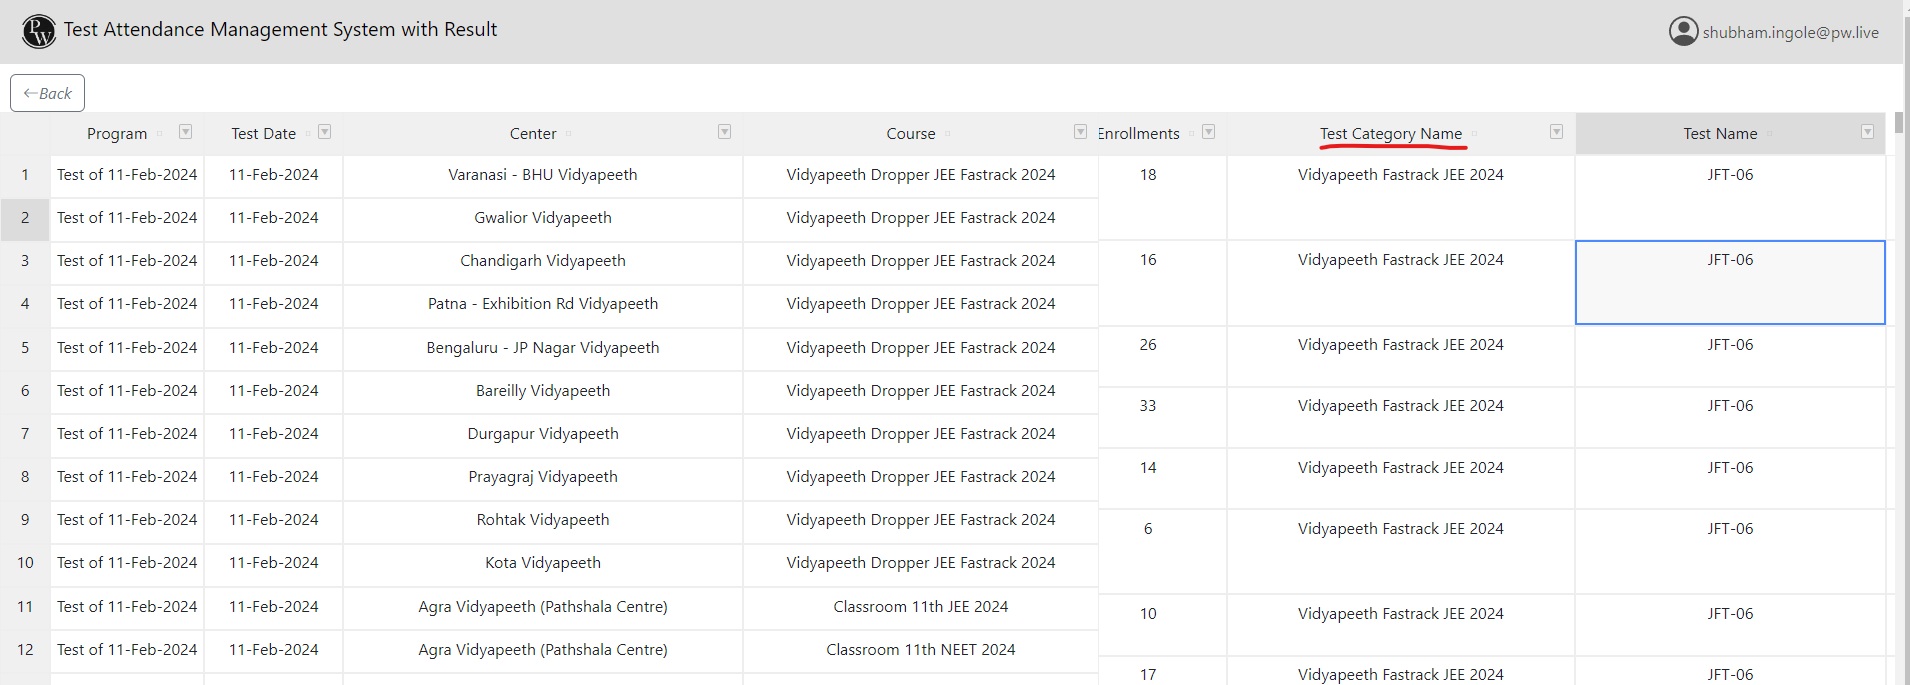
Task: Open the Program column filter icon
Action: (185, 132)
